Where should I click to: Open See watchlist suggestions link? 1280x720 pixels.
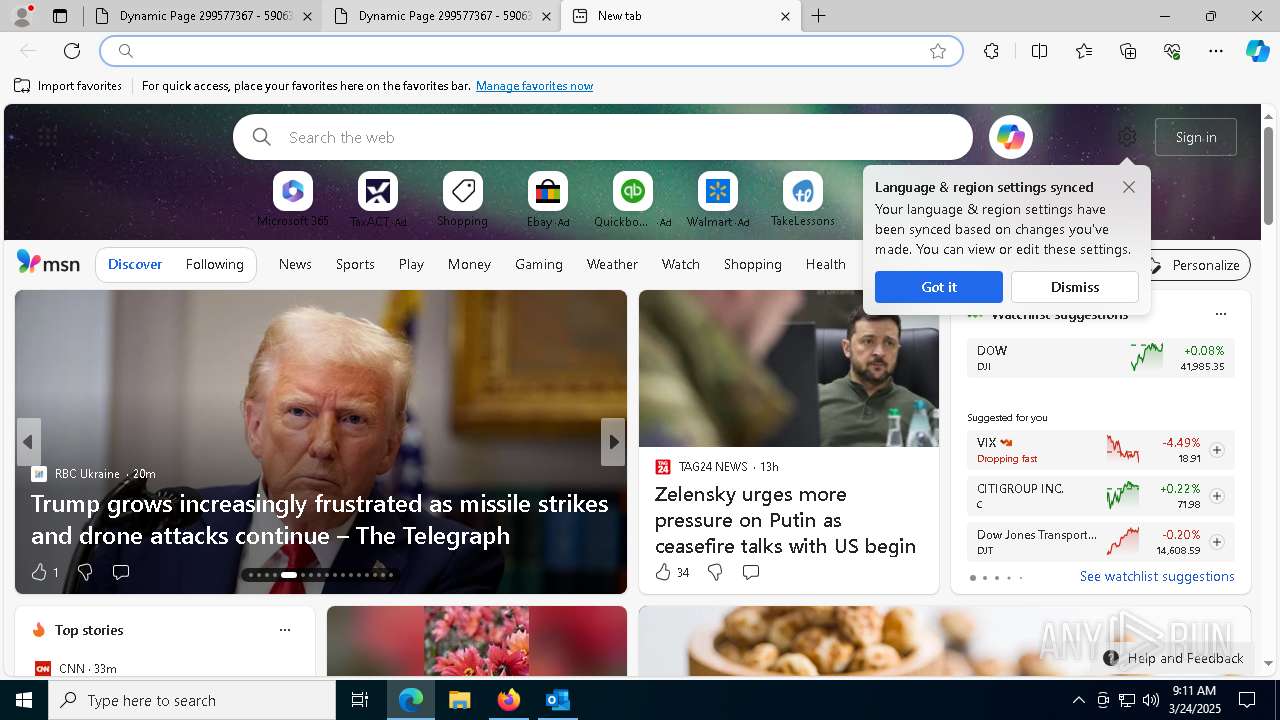(1157, 576)
